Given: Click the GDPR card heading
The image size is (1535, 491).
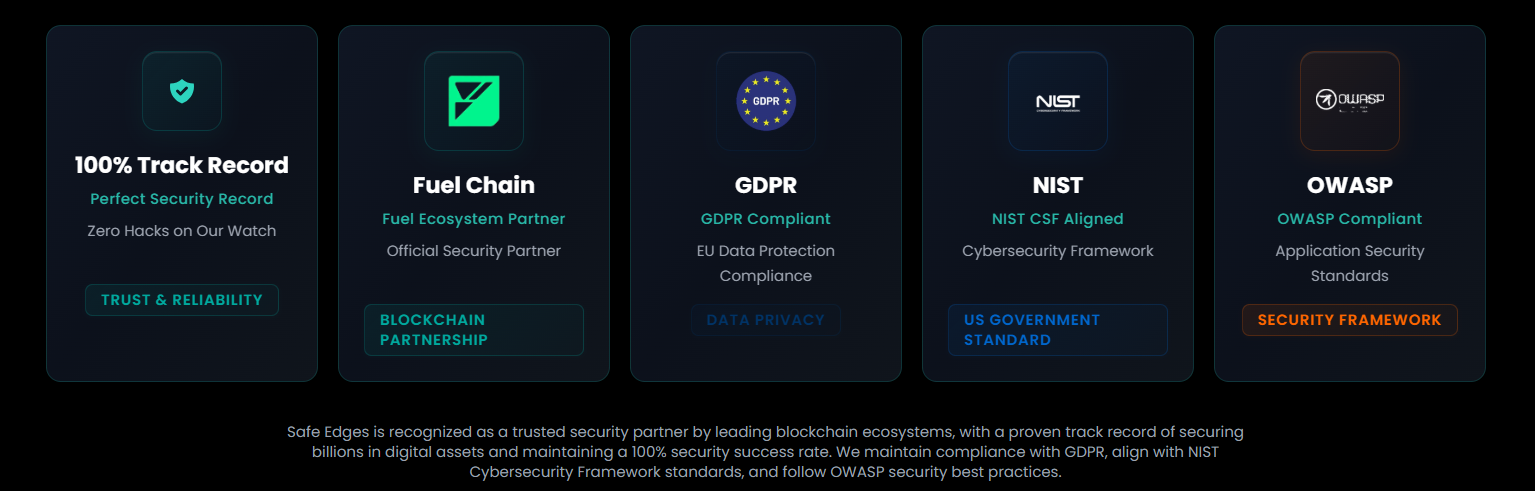Looking at the screenshot, I should (x=765, y=185).
